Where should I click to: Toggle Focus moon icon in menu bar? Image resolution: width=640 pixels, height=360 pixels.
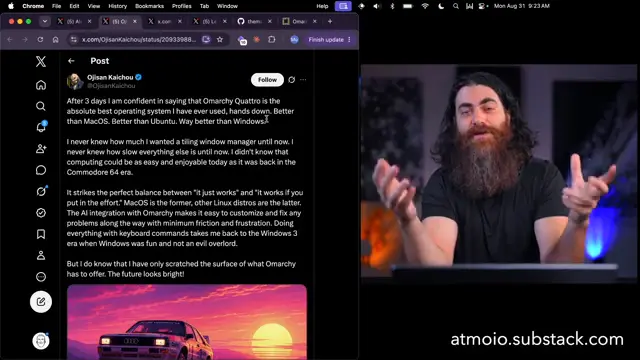[441, 6]
